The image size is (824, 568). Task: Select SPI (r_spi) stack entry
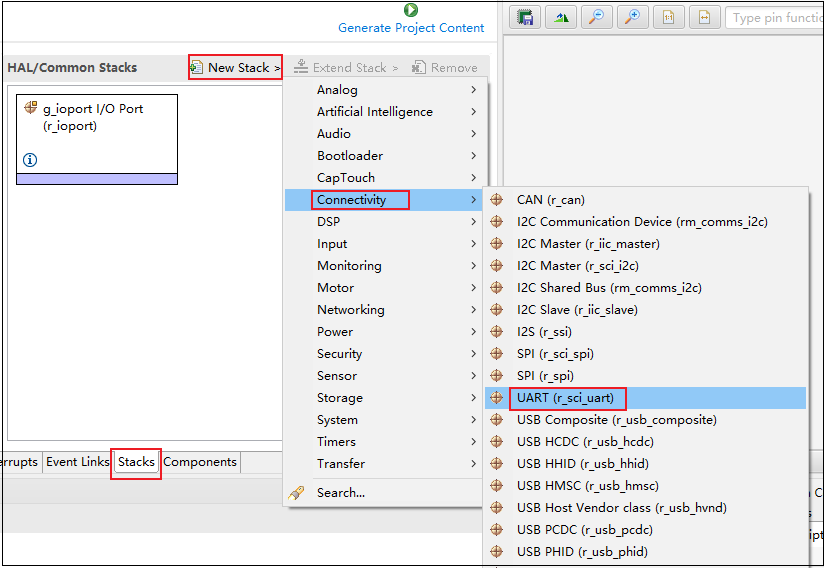pos(544,376)
